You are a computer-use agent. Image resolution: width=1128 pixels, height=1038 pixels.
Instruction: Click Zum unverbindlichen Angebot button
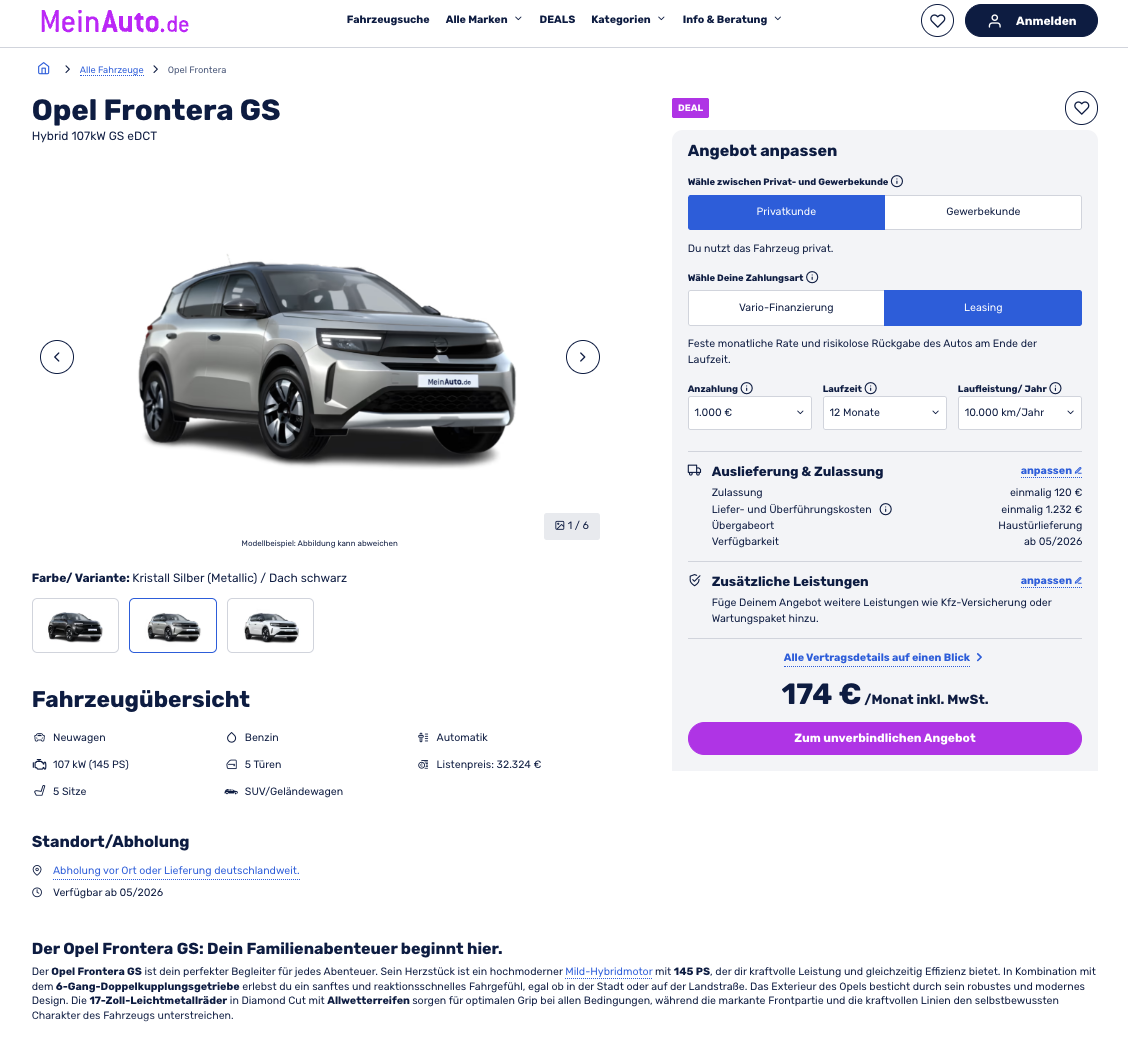pyautogui.click(x=884, y=738)
